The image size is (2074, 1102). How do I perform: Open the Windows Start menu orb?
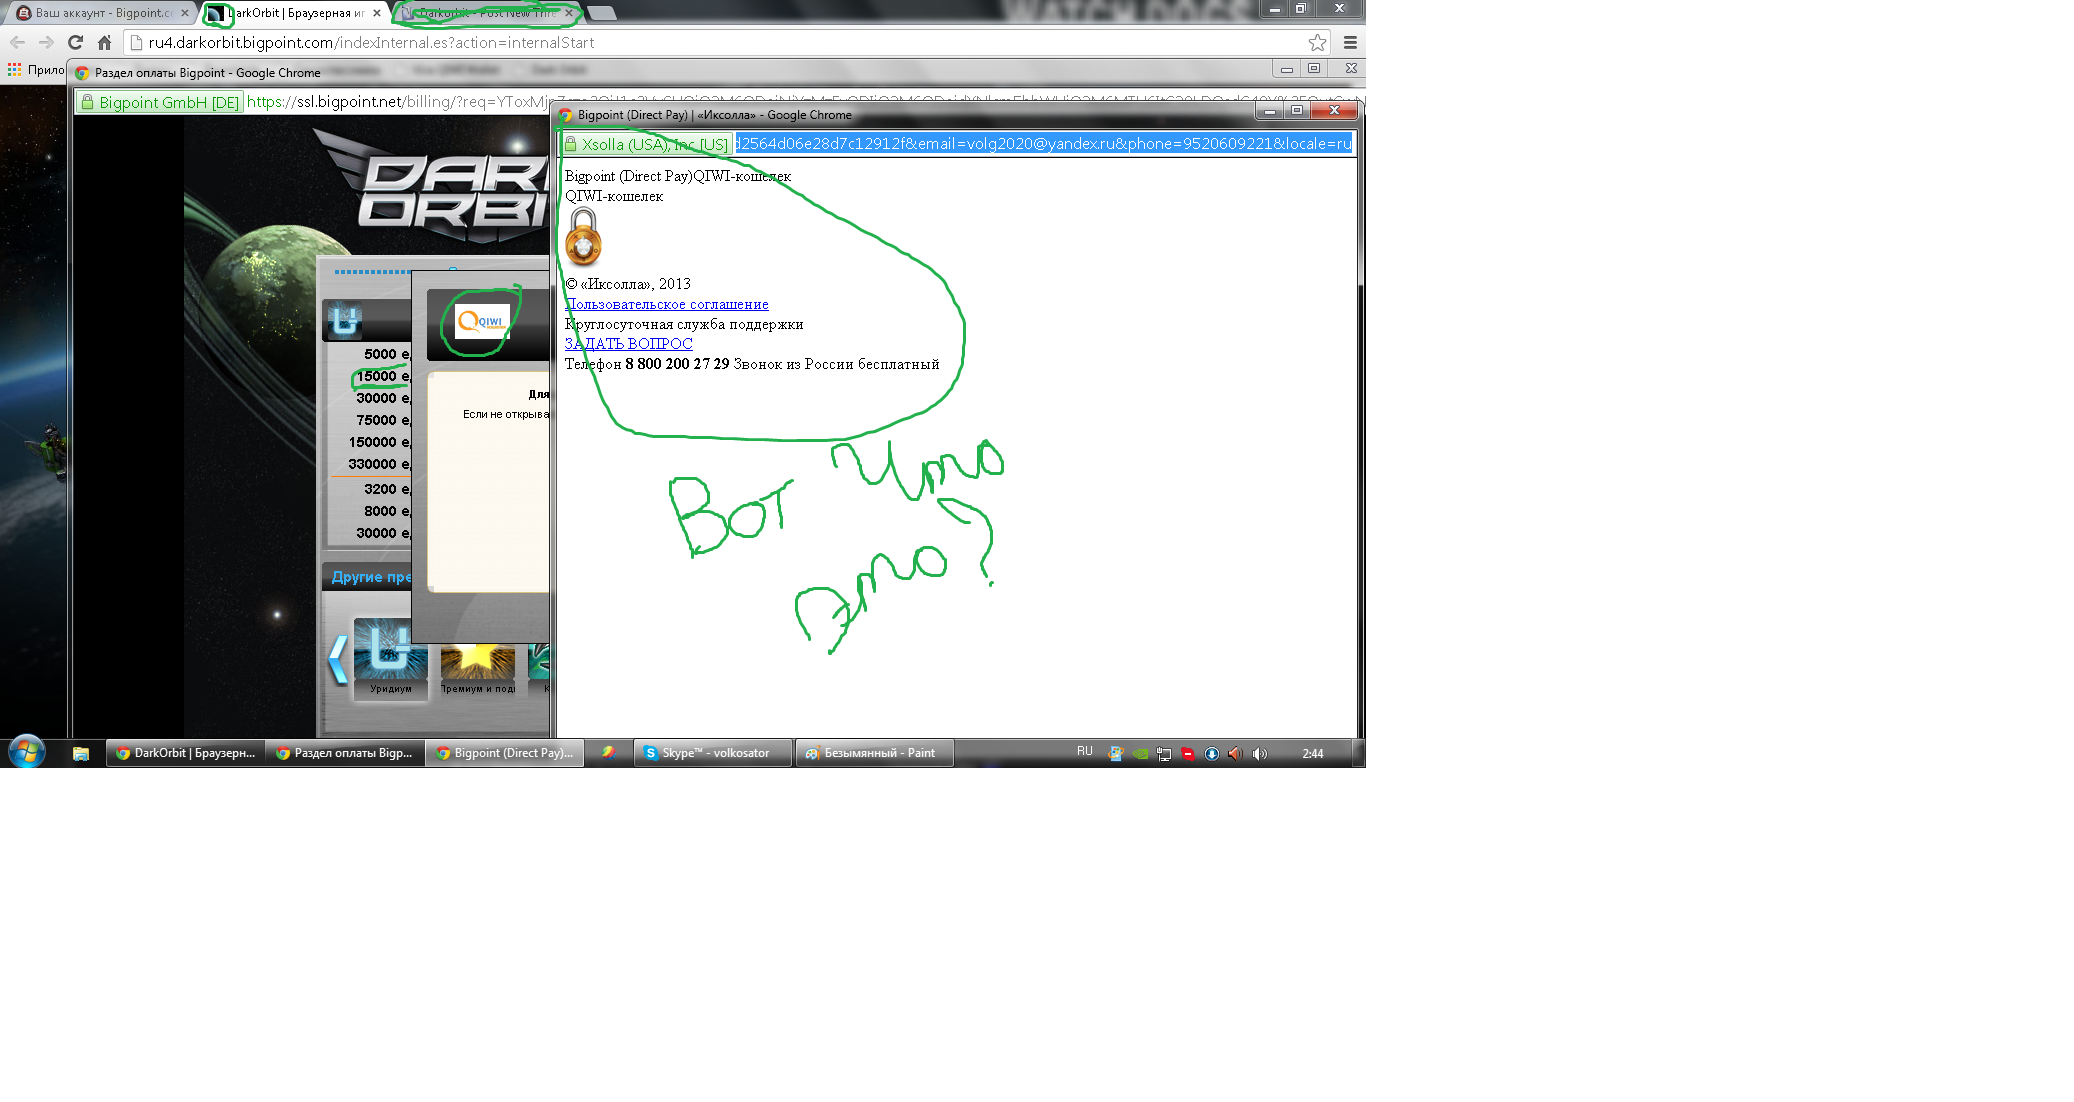pyautogui.click(x=27, y=752)
